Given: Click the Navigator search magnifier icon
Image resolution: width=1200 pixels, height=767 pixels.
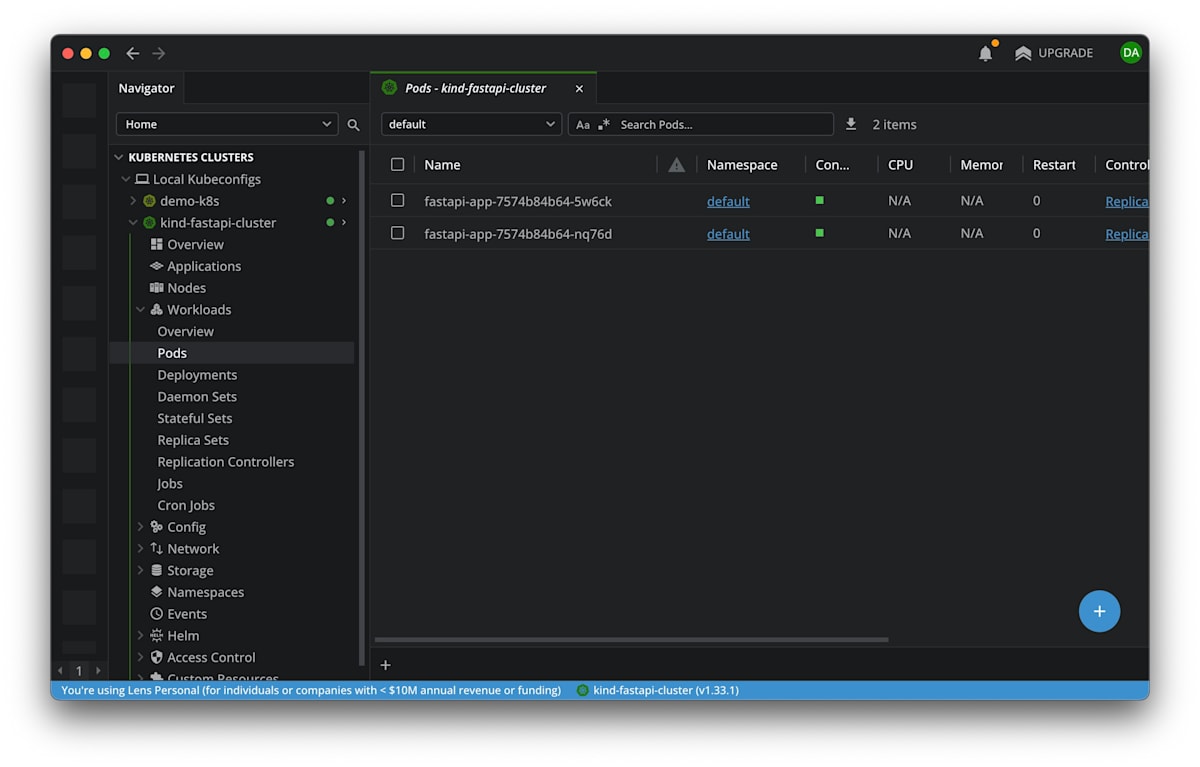Looking at the screenshot, I should pos(353,125).
